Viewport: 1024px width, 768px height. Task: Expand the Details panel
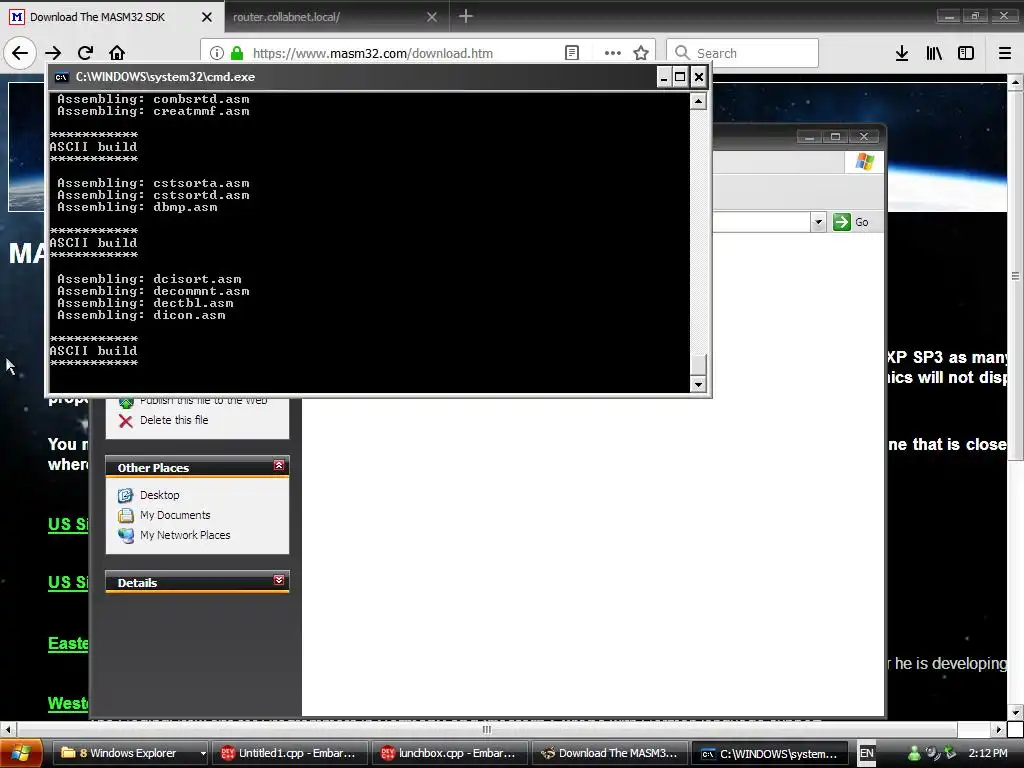(x=279, y=580)
